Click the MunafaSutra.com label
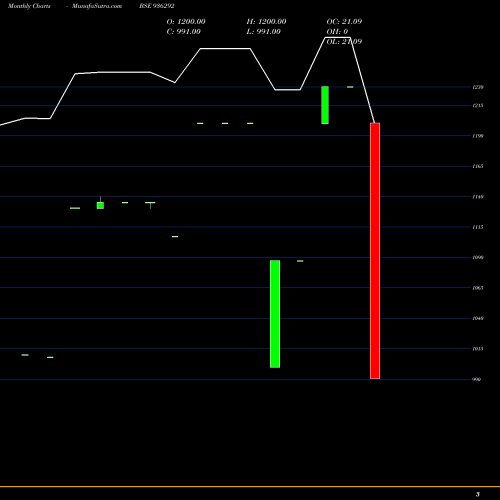The height and width of the screenshot is (500, 500). click(97, 6)
